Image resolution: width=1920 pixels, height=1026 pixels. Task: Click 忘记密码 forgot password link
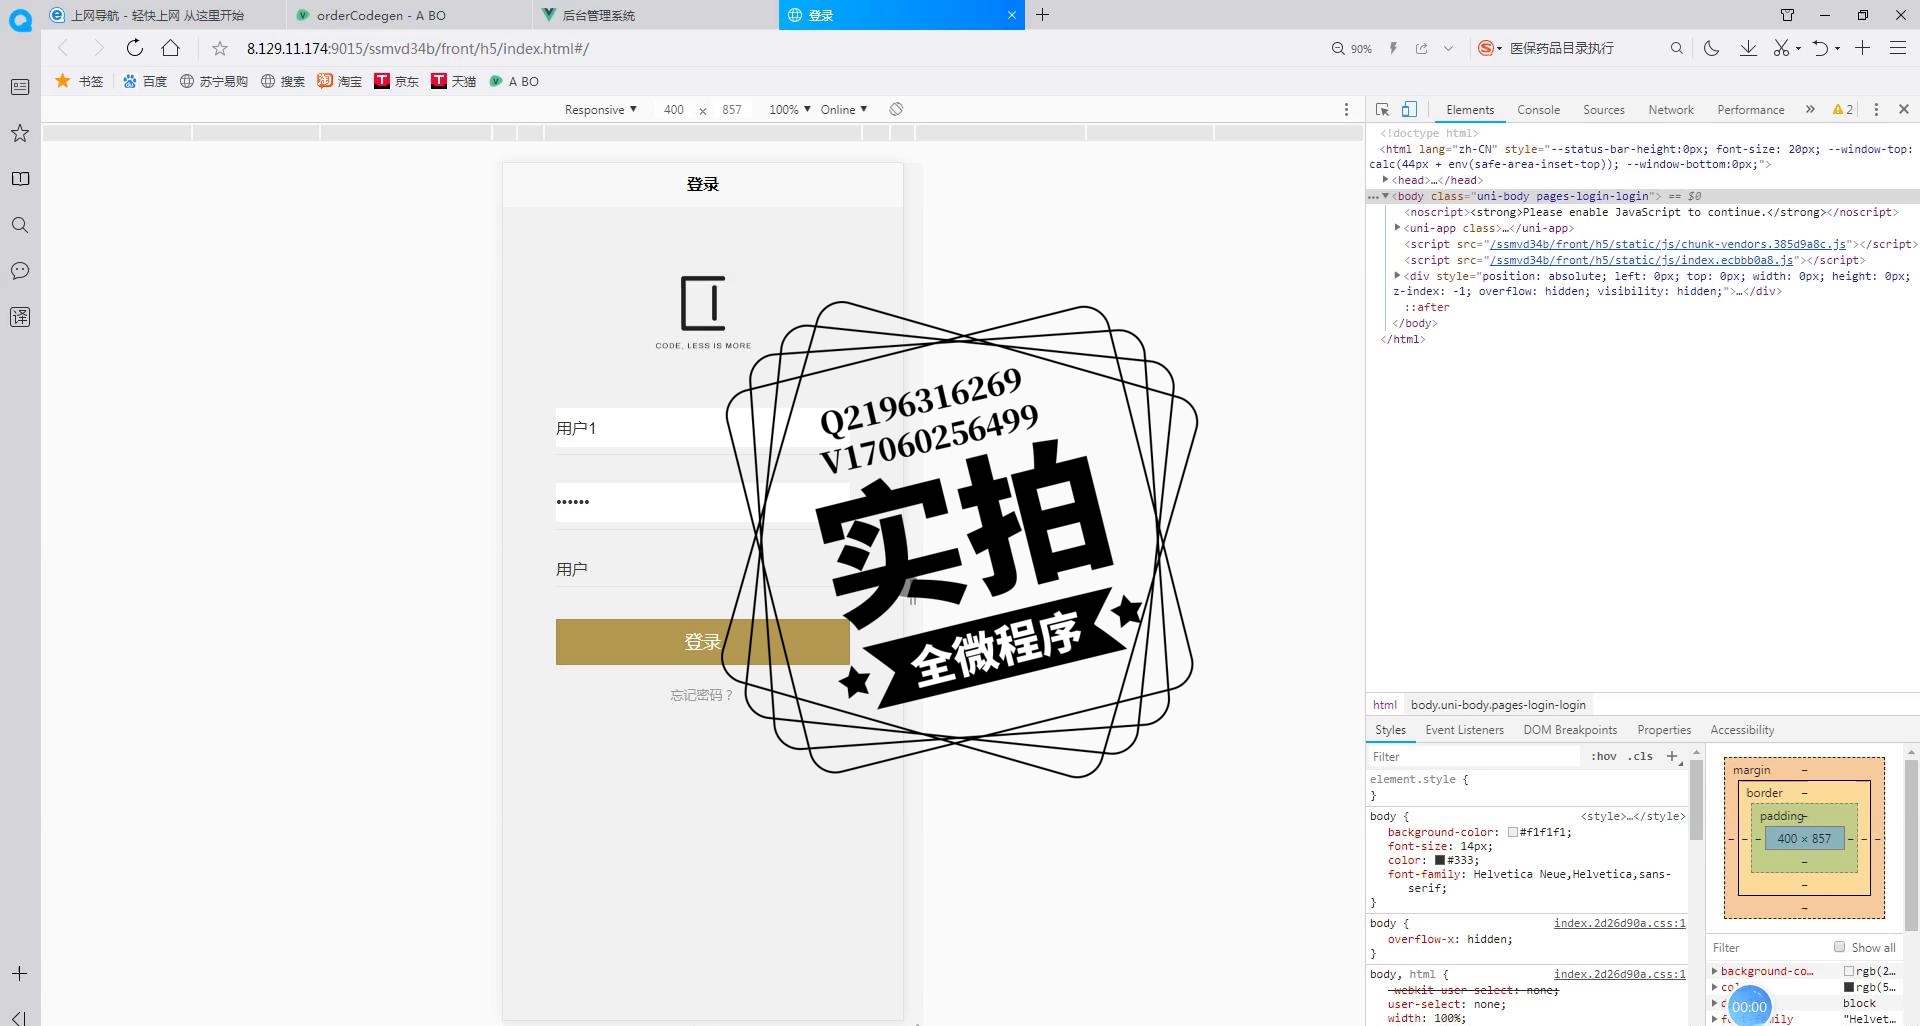701,695
